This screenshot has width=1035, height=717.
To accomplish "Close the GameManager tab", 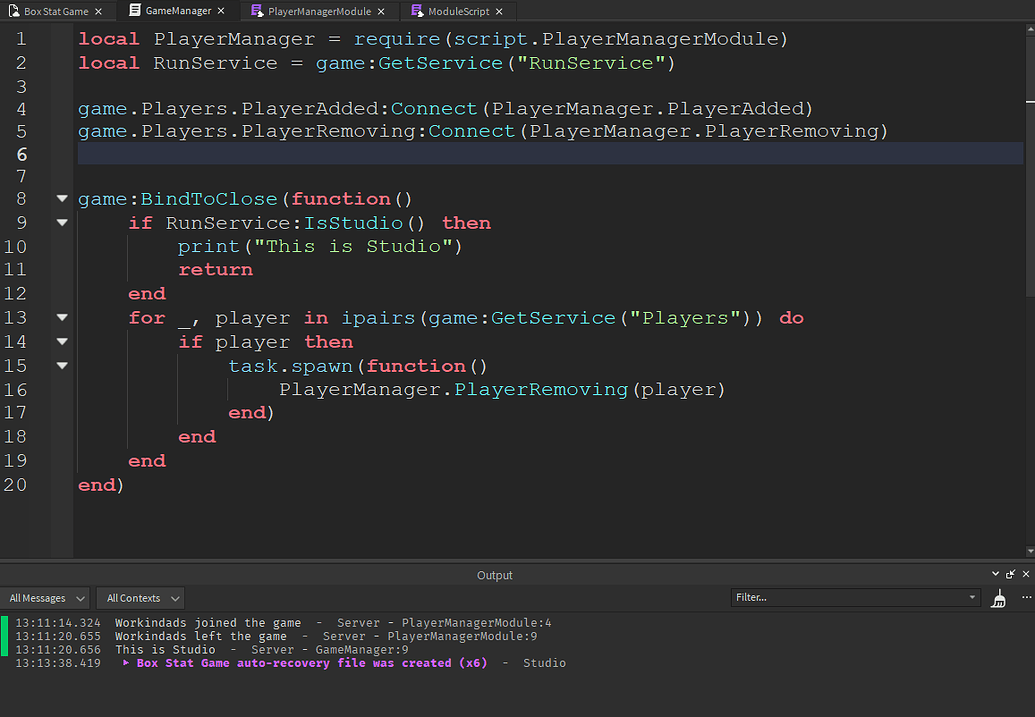I will (x=221, y=11).
